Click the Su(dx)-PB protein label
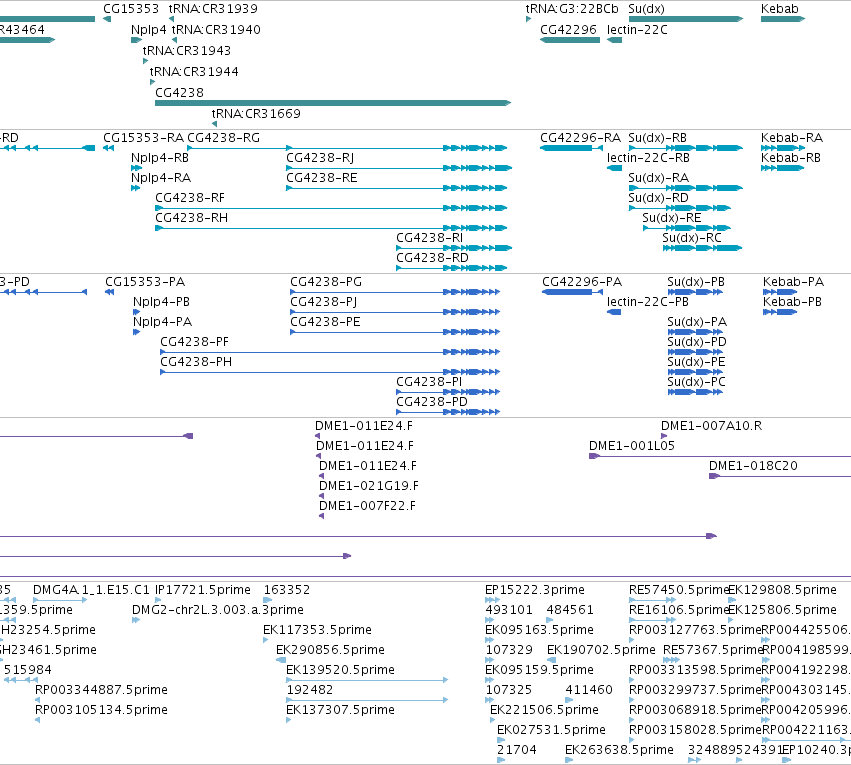The width and height of the screenshot is (851, 765). [x=696, y=282]
